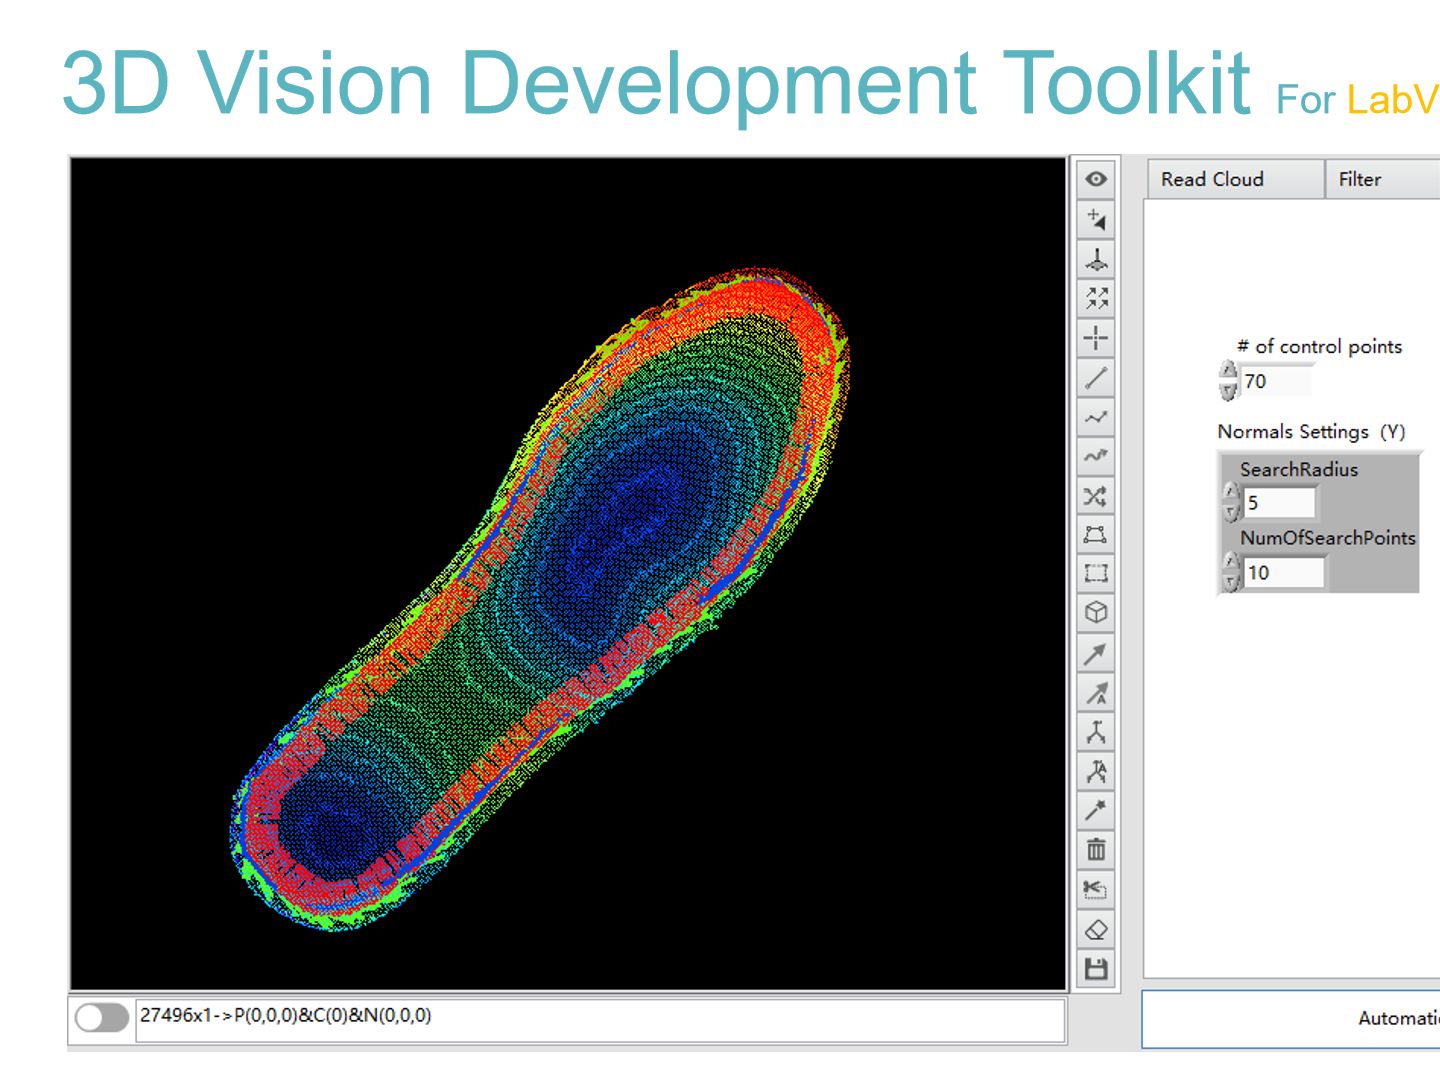1440x1080 pixels.
Task: Click the 3D cube bounding box icon
Action: coord(1097,610)
